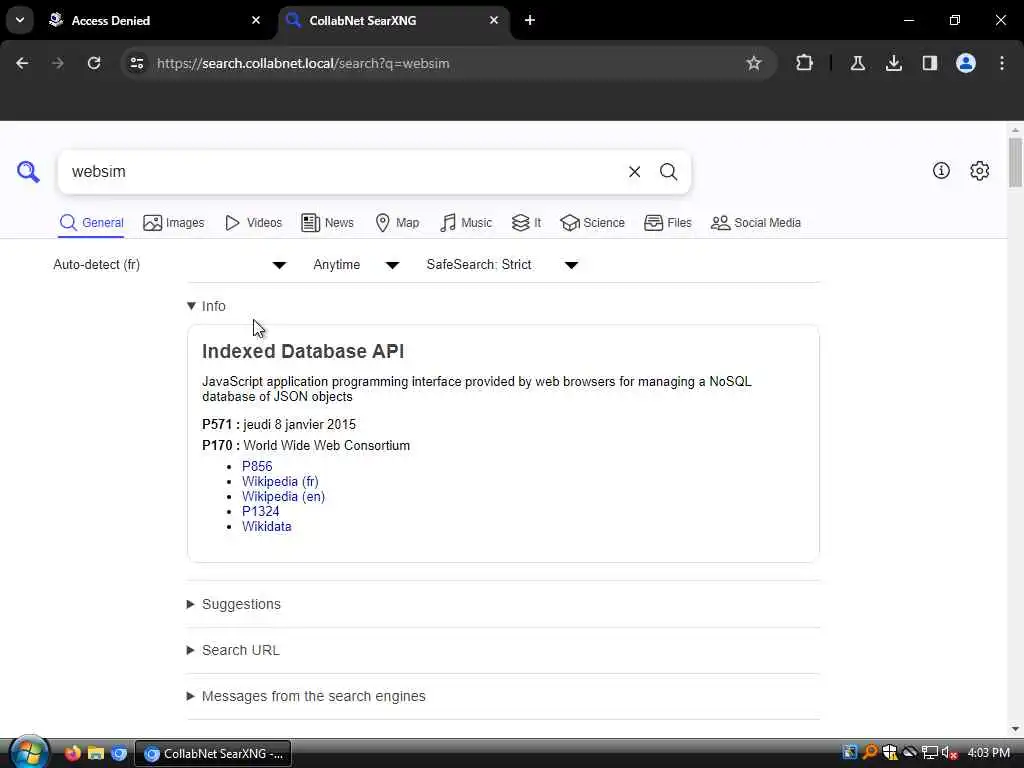Click the Indexed Database API heading
This screenshot has width=1024, height=768.
coord(303,351)
